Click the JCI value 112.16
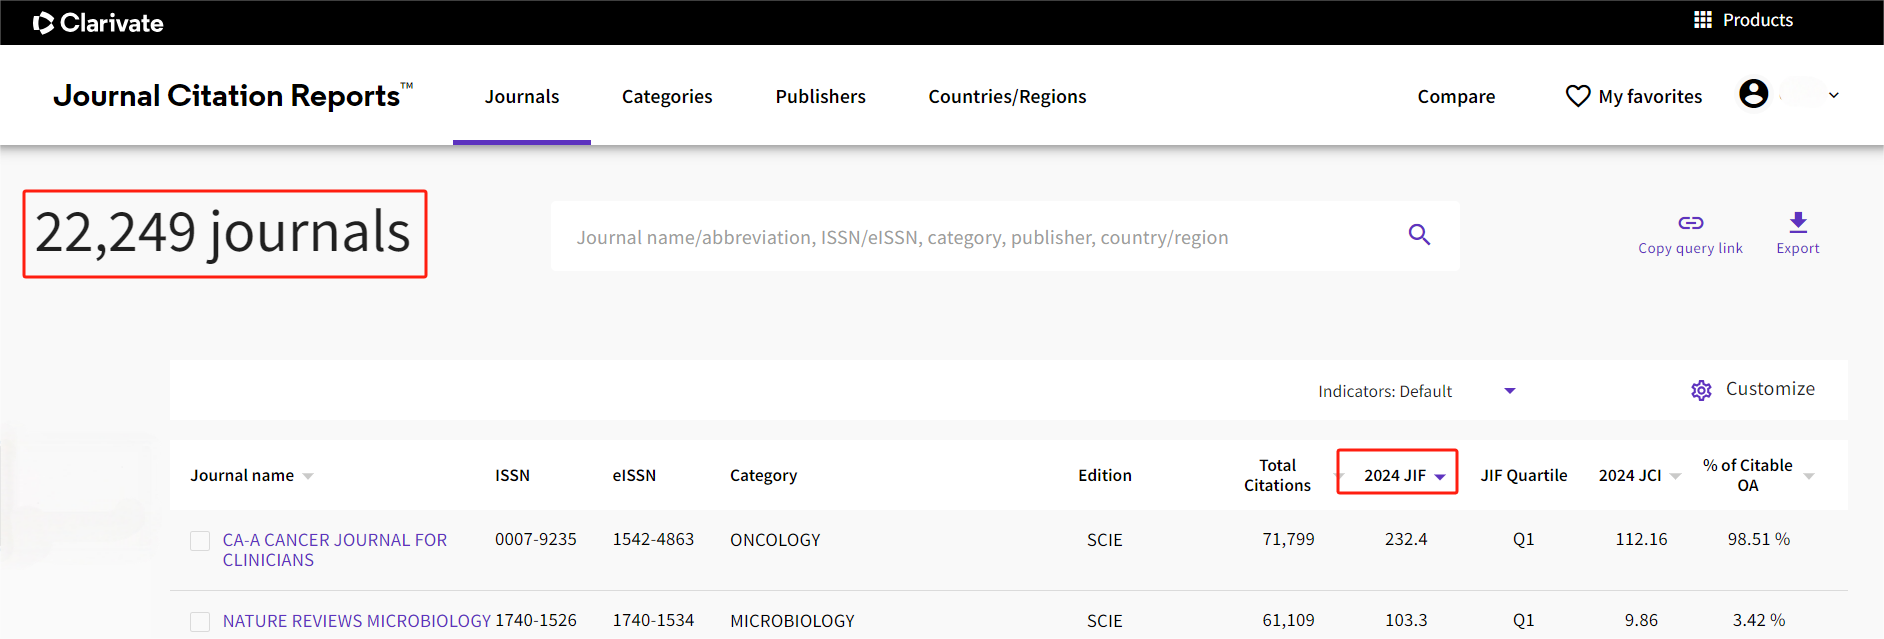Image resolution: width=1884 pixels, height=639 pixels. pyautogui.click(x=1641, y=539)
